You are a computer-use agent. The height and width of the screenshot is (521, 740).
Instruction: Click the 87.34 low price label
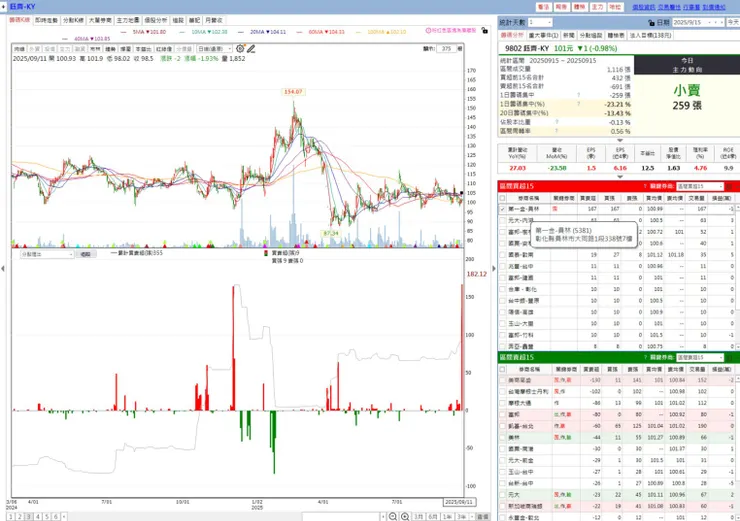tap(331, 233)
